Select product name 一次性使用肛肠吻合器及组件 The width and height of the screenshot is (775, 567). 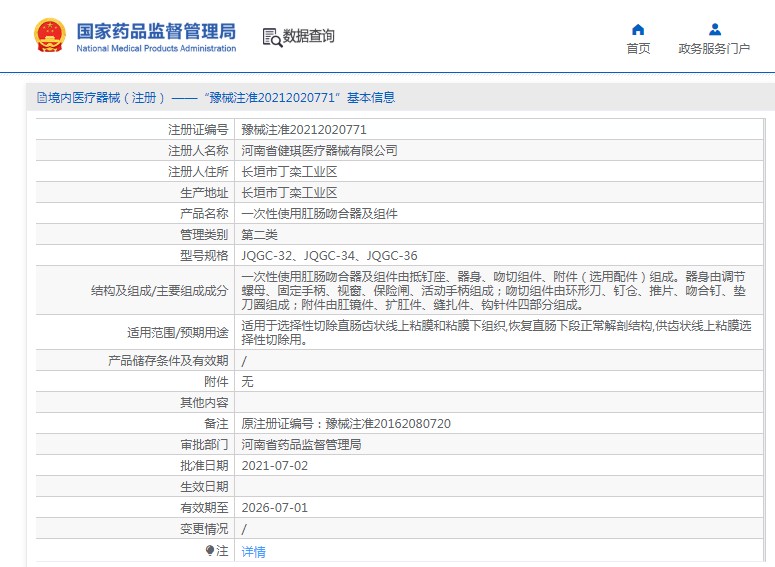(x=319, y=214)
